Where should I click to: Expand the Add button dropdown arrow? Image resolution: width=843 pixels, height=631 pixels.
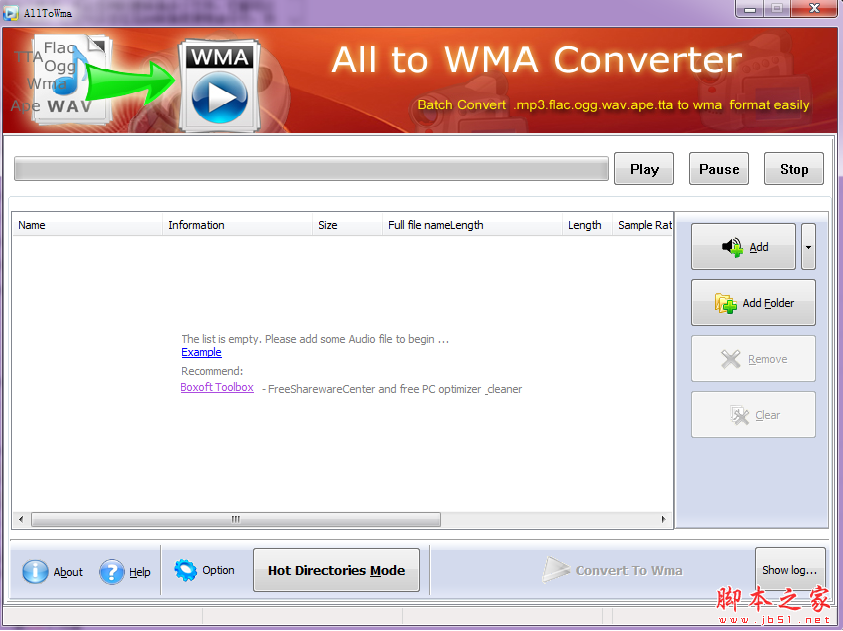coord(808,247)
